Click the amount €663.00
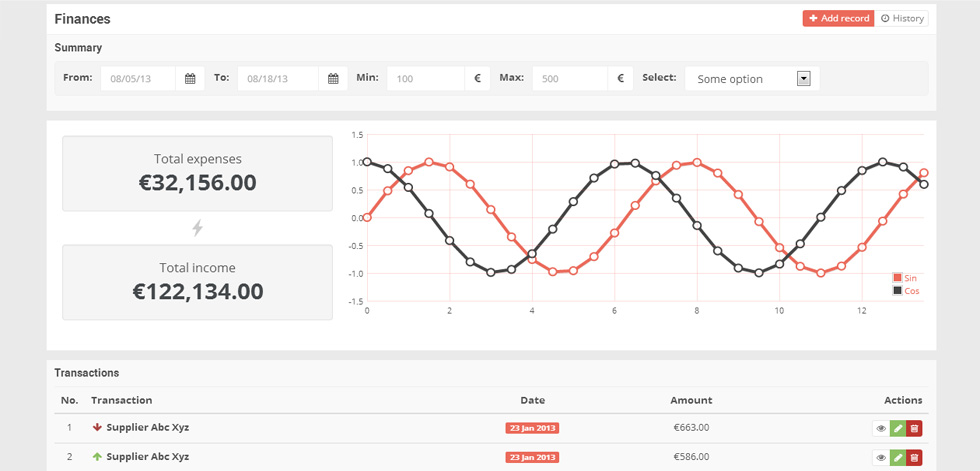This screenshot has width=980, height=471. pyautogui.click(x=691, y=428)
